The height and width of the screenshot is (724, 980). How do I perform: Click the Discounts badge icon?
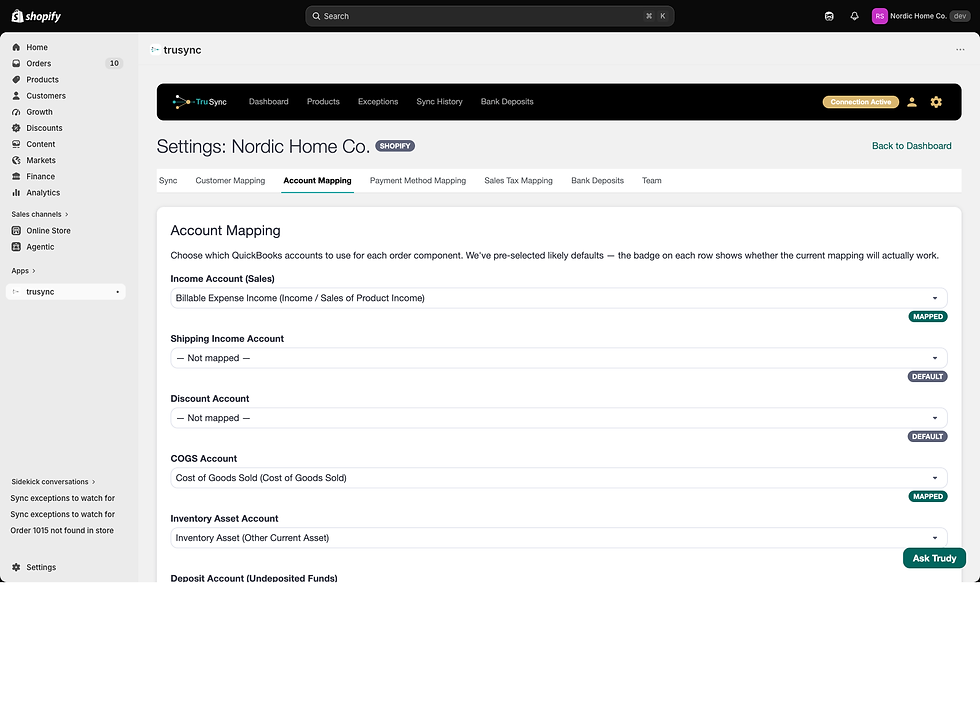click(16, 128)
